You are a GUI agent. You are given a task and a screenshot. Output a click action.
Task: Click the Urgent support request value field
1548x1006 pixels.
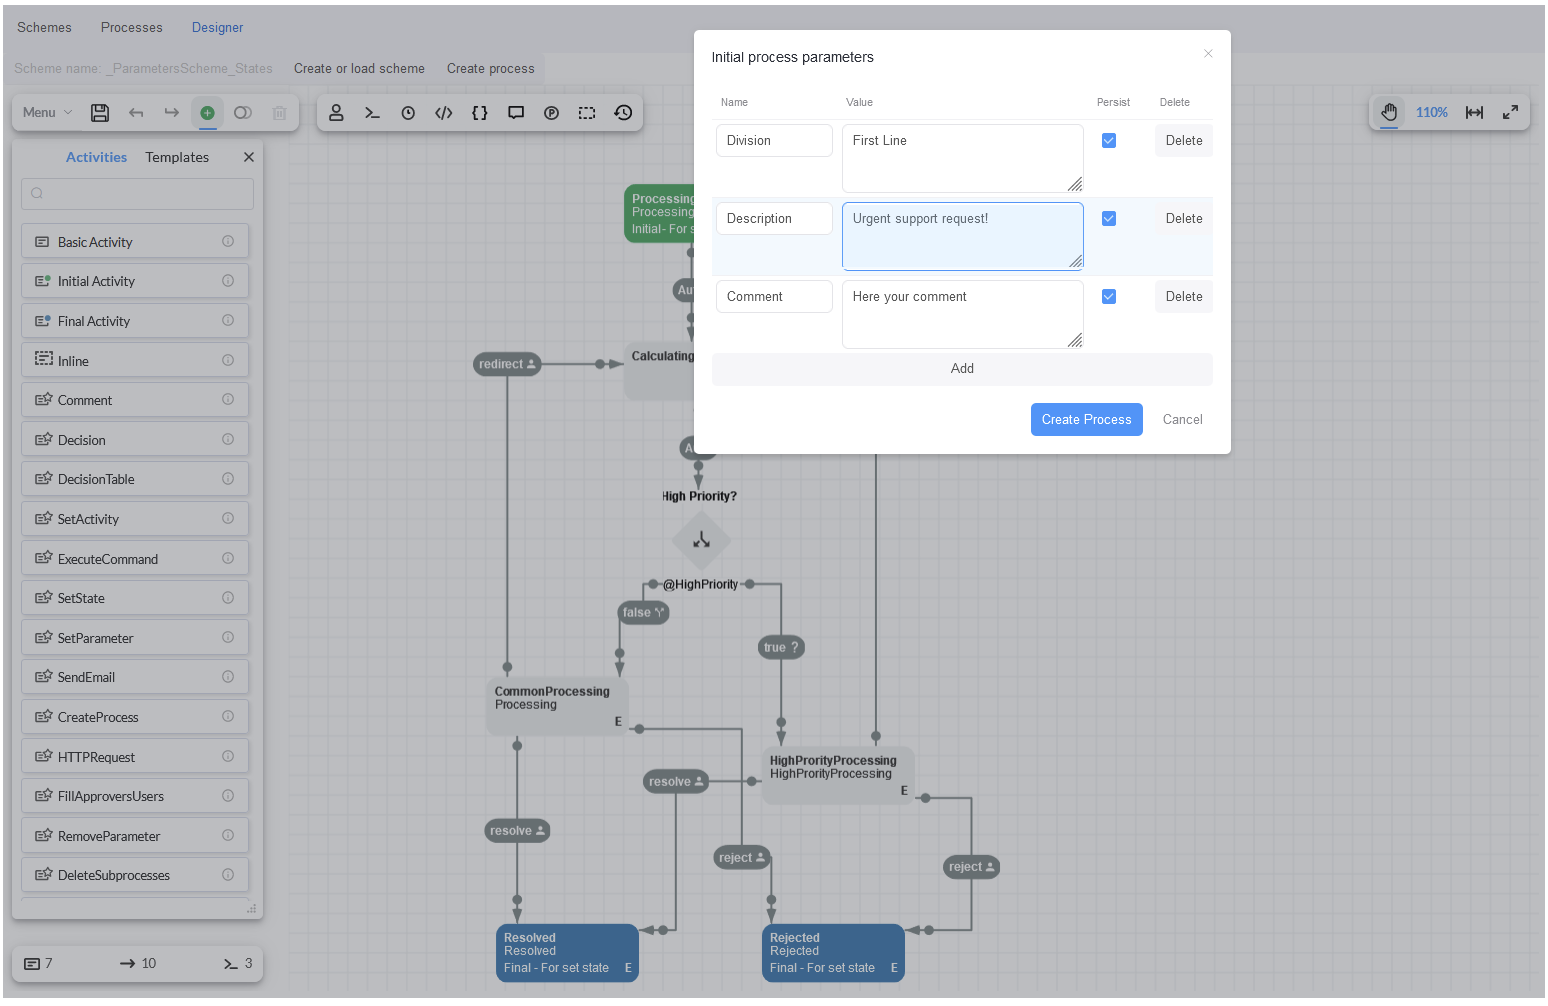[x=962, y=237]
